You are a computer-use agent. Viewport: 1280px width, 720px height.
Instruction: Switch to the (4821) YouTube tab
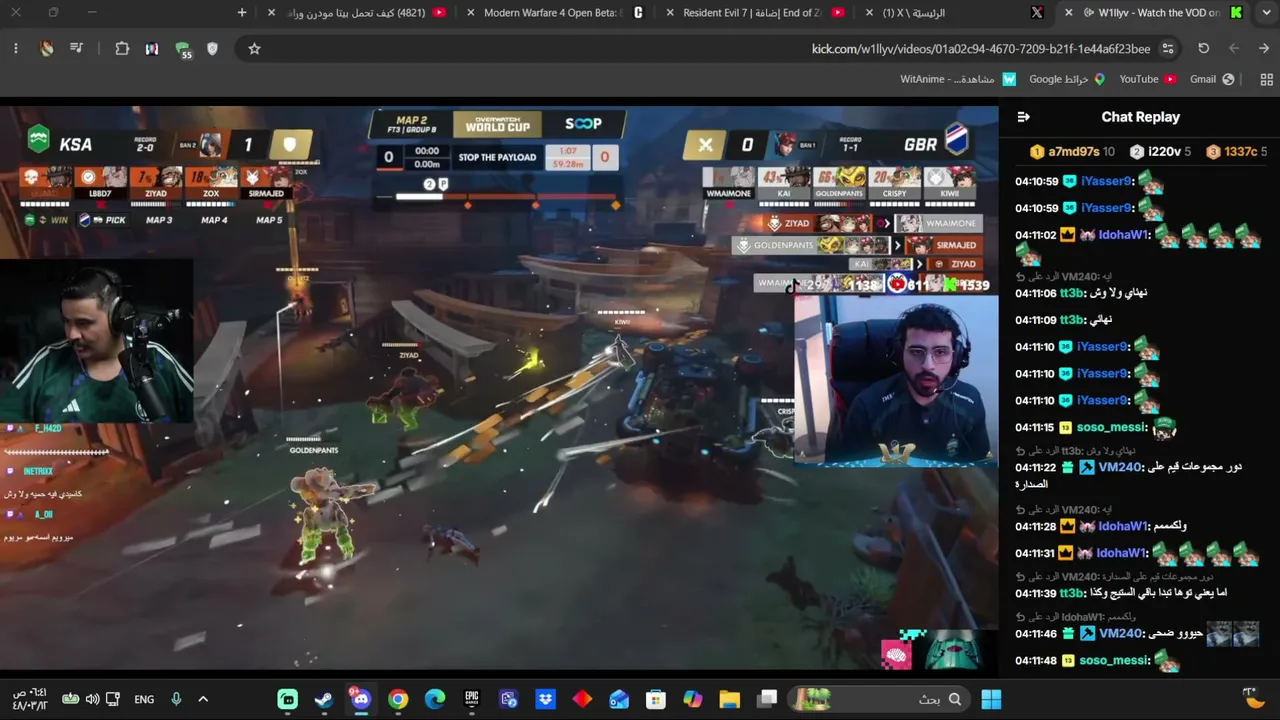(x=356, y=13)
